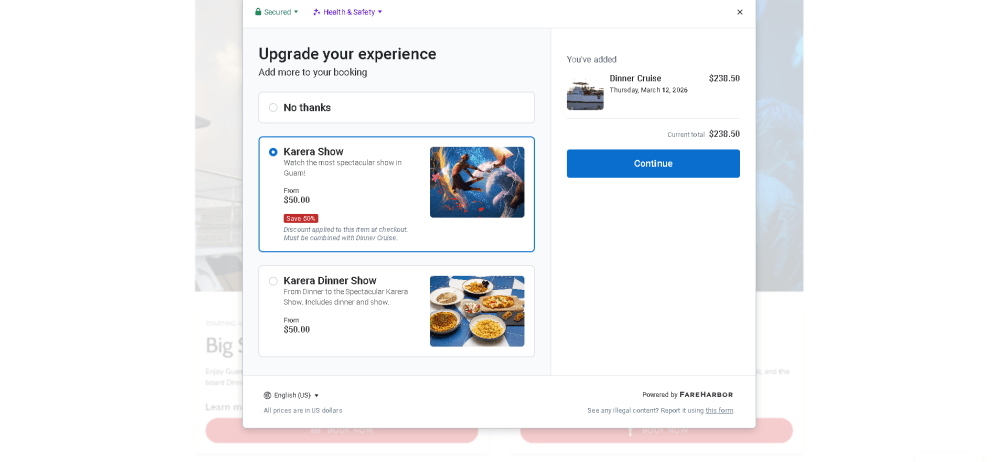Close the upgrade dialog with the X
Viewport: 998px width, 462px height.
point(740,12)
